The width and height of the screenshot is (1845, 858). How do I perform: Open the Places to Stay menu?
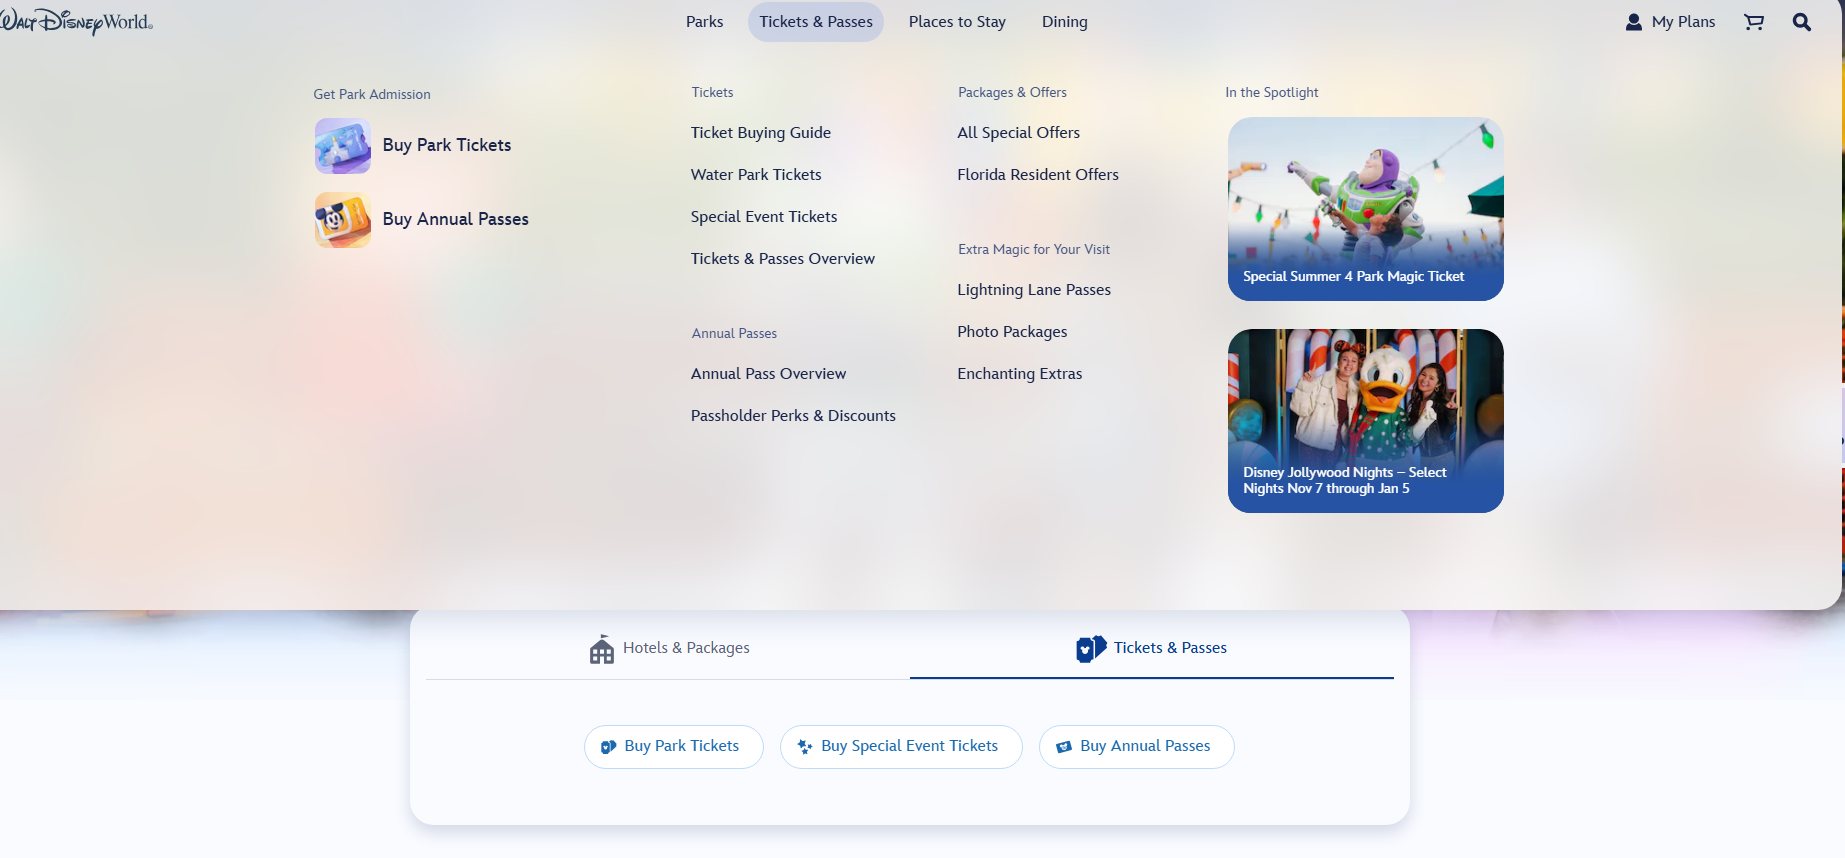pyautogui.click(x=957, y=22)
